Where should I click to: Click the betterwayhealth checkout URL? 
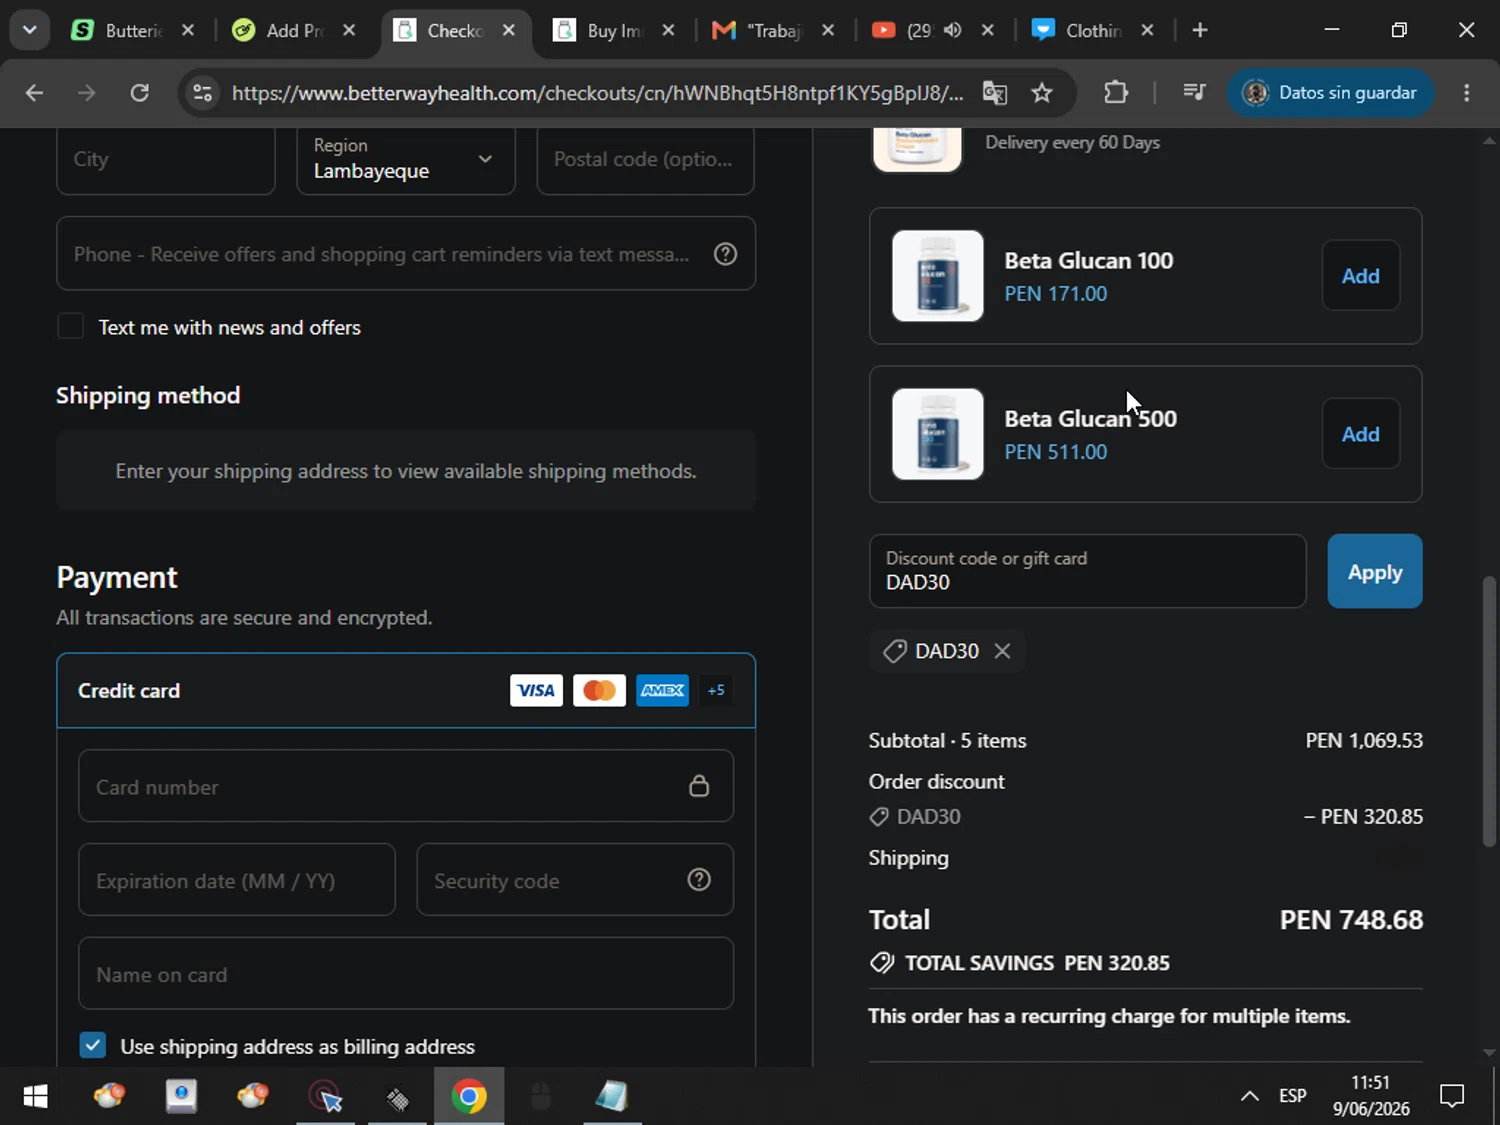tap(597, 93)
